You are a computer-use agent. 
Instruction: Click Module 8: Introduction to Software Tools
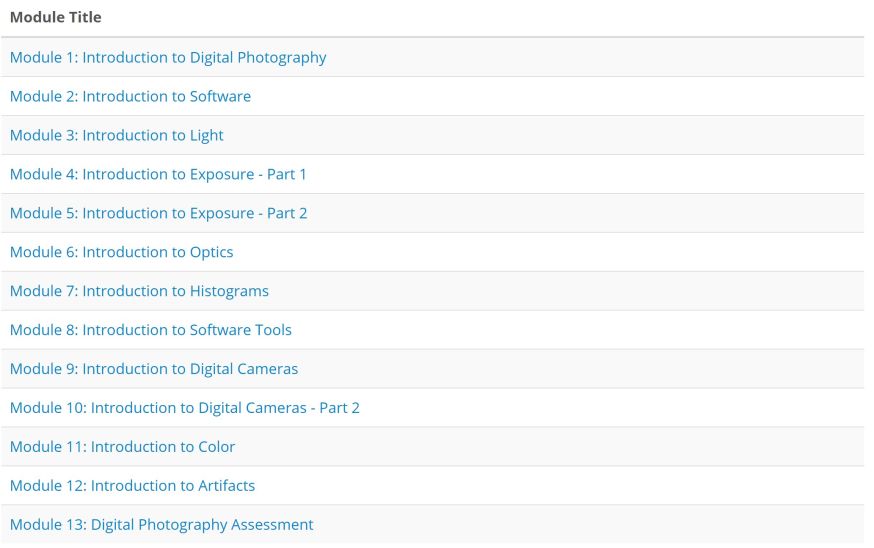coord(150,331)
